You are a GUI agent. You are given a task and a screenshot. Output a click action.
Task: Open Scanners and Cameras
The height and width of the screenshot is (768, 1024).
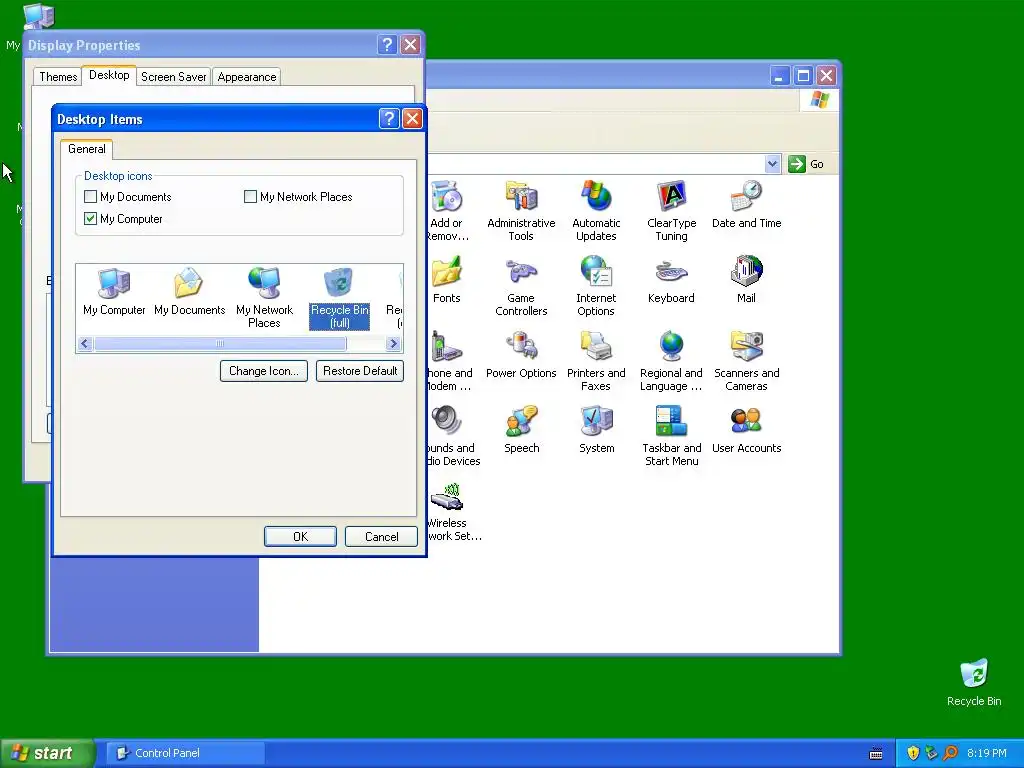point(746,361)
